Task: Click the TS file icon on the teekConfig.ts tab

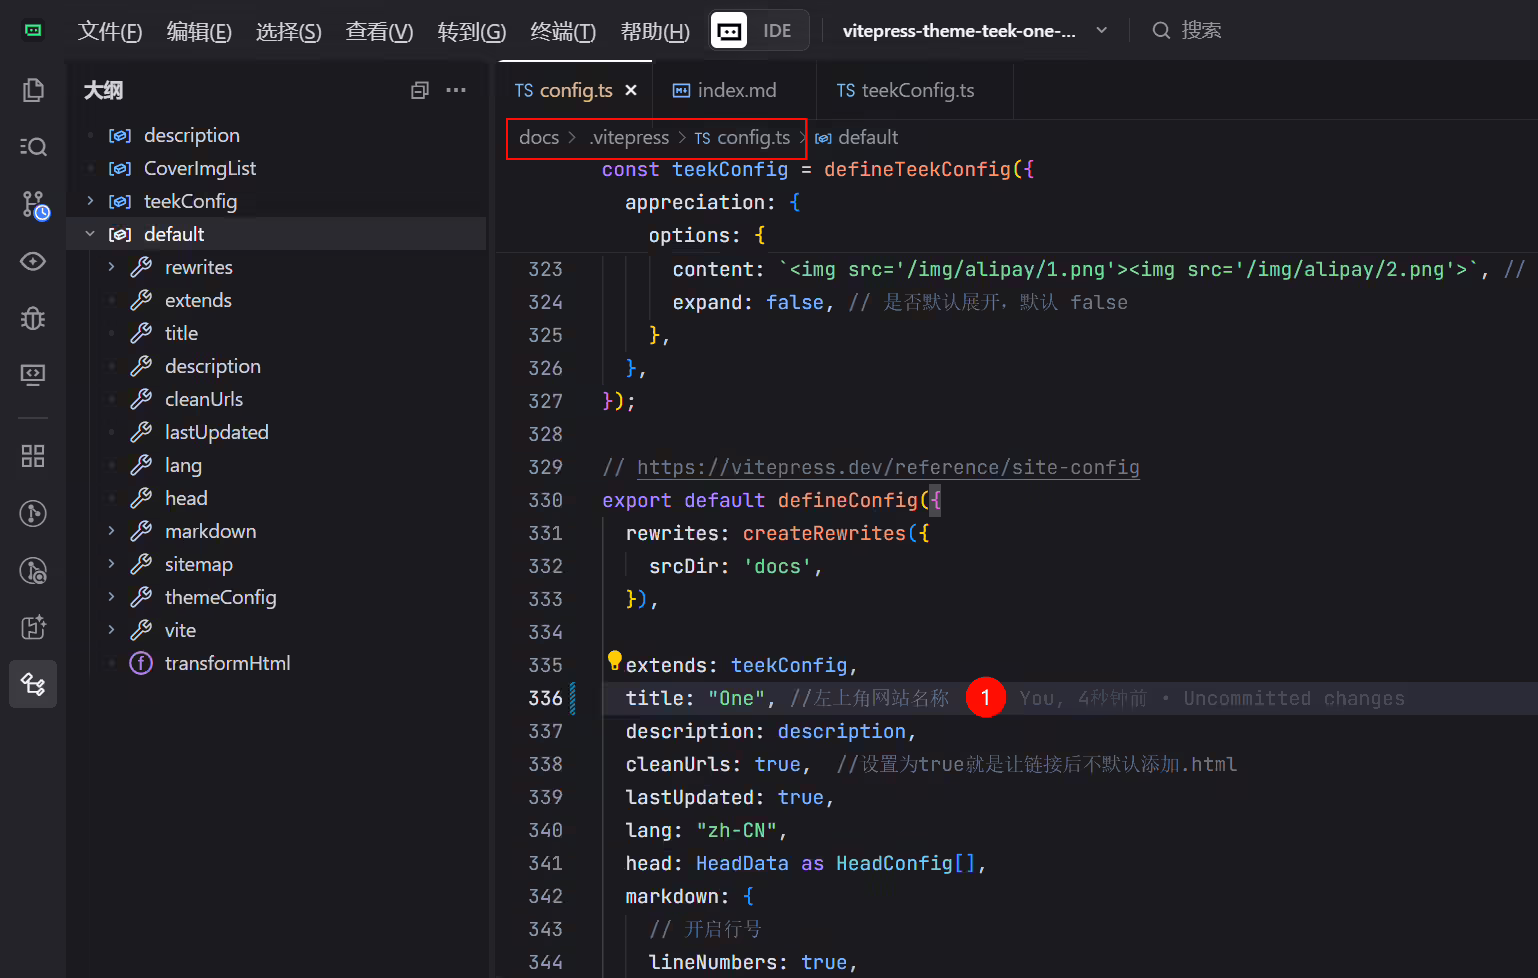Action: (x=845, y=90)
